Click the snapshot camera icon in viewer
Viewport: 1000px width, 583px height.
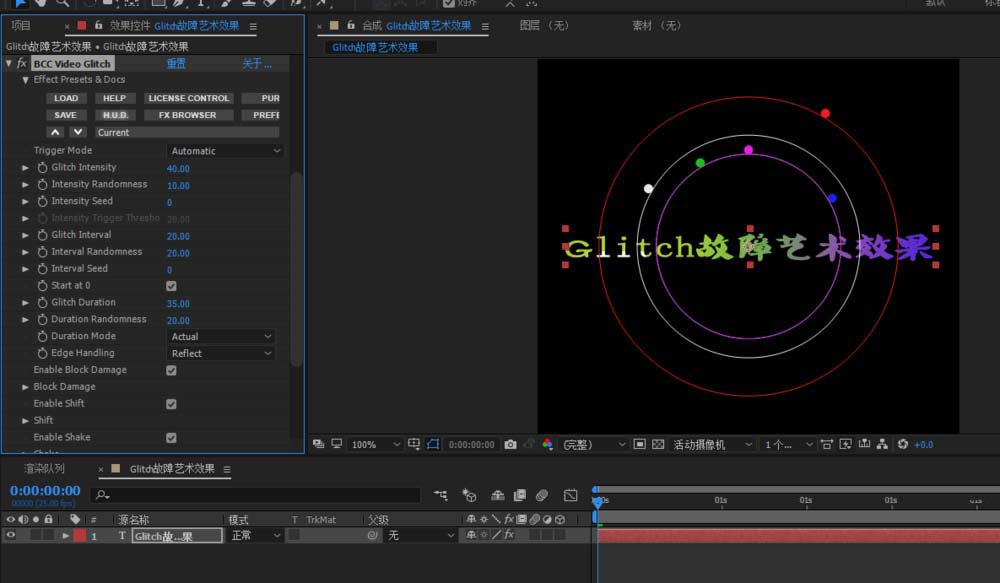[511, 444]
